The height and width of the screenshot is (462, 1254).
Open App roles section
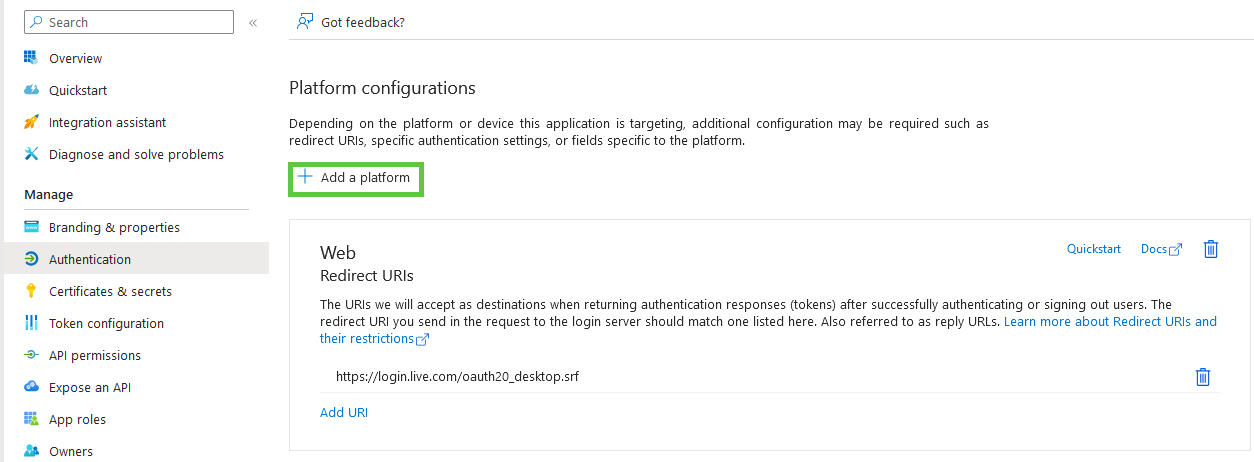tap(77, 419)
